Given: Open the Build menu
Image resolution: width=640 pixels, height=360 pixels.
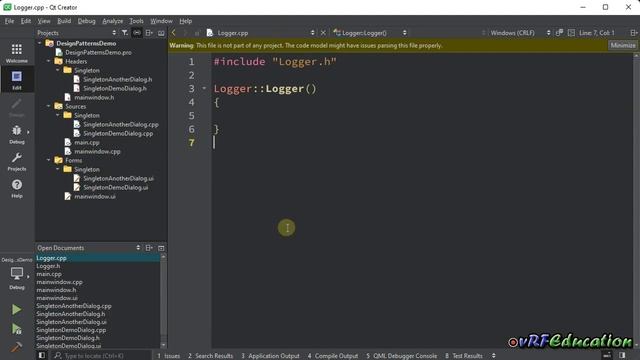Looking at the screenshot, I should [64, 21].
